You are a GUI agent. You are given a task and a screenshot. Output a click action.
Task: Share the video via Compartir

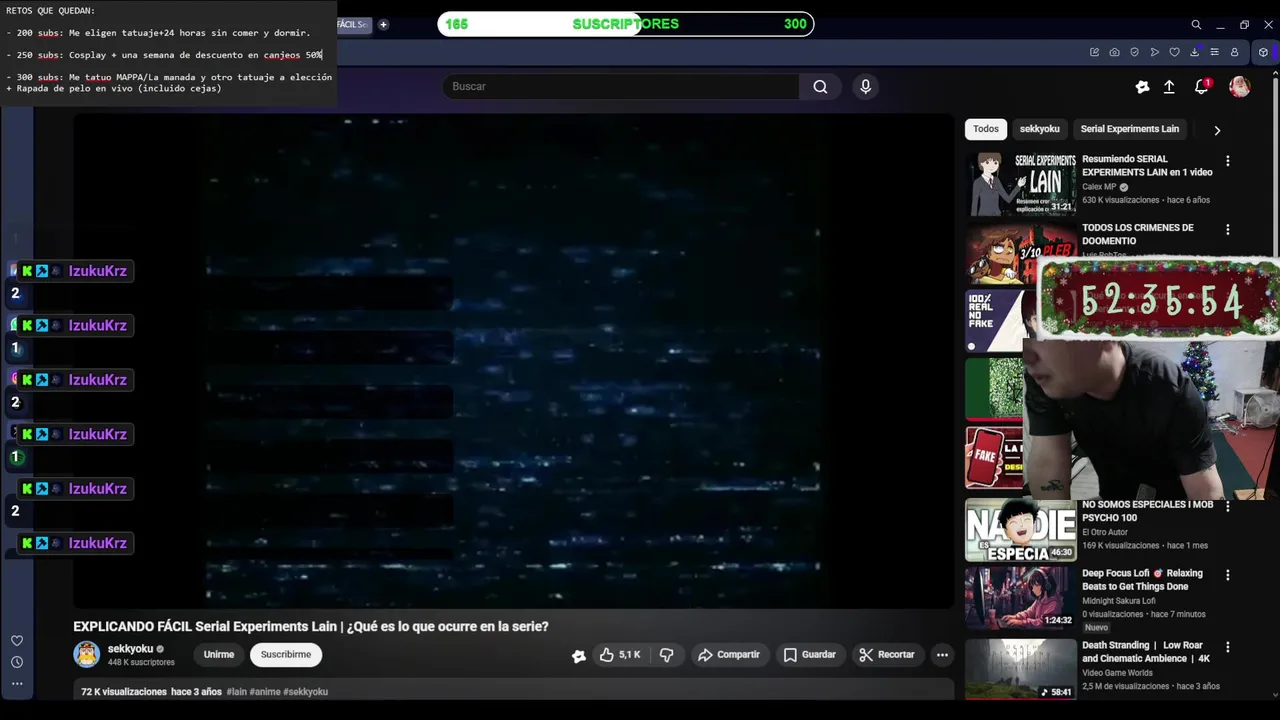pos(729,655)
